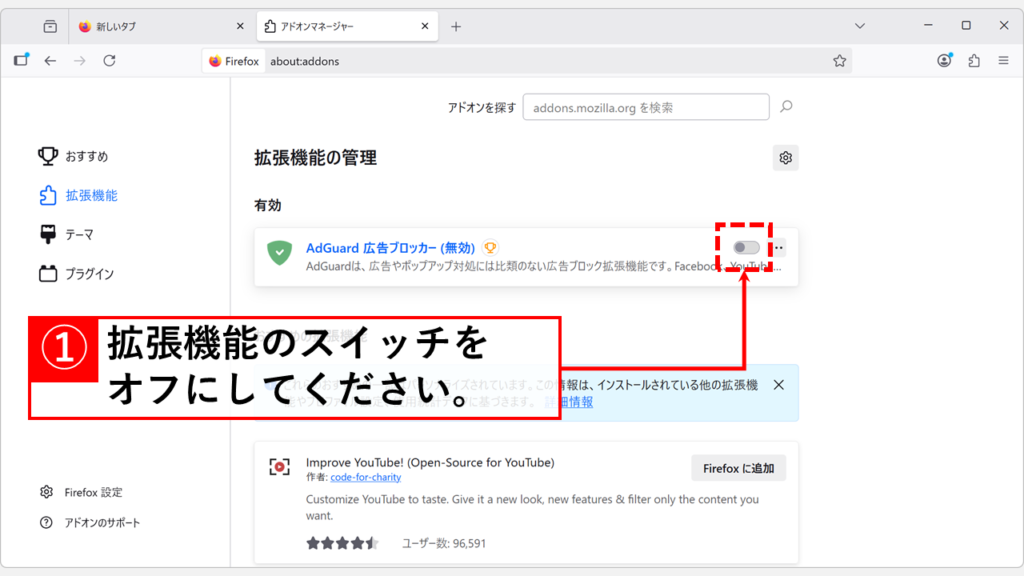Open AdGuard more options menu
The height and width of the screenshot is (576, 1024).
tap(778, 248)
